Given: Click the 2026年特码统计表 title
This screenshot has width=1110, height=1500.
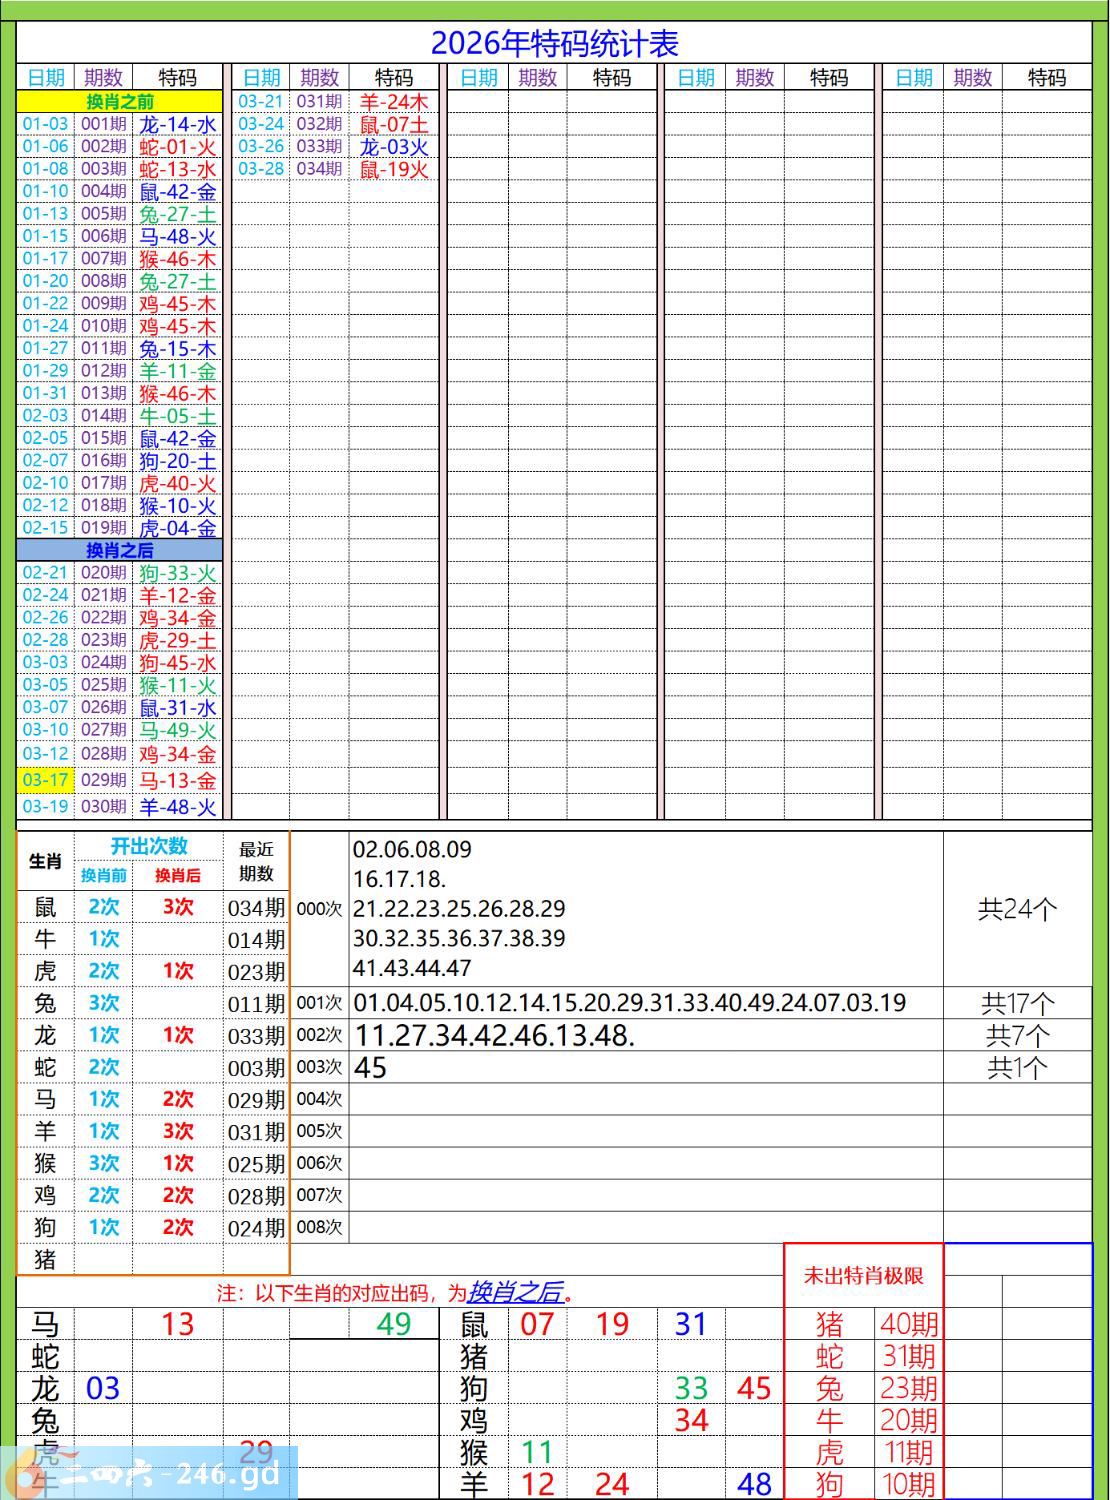Looking at the screenshot, I should coord(554,43).
